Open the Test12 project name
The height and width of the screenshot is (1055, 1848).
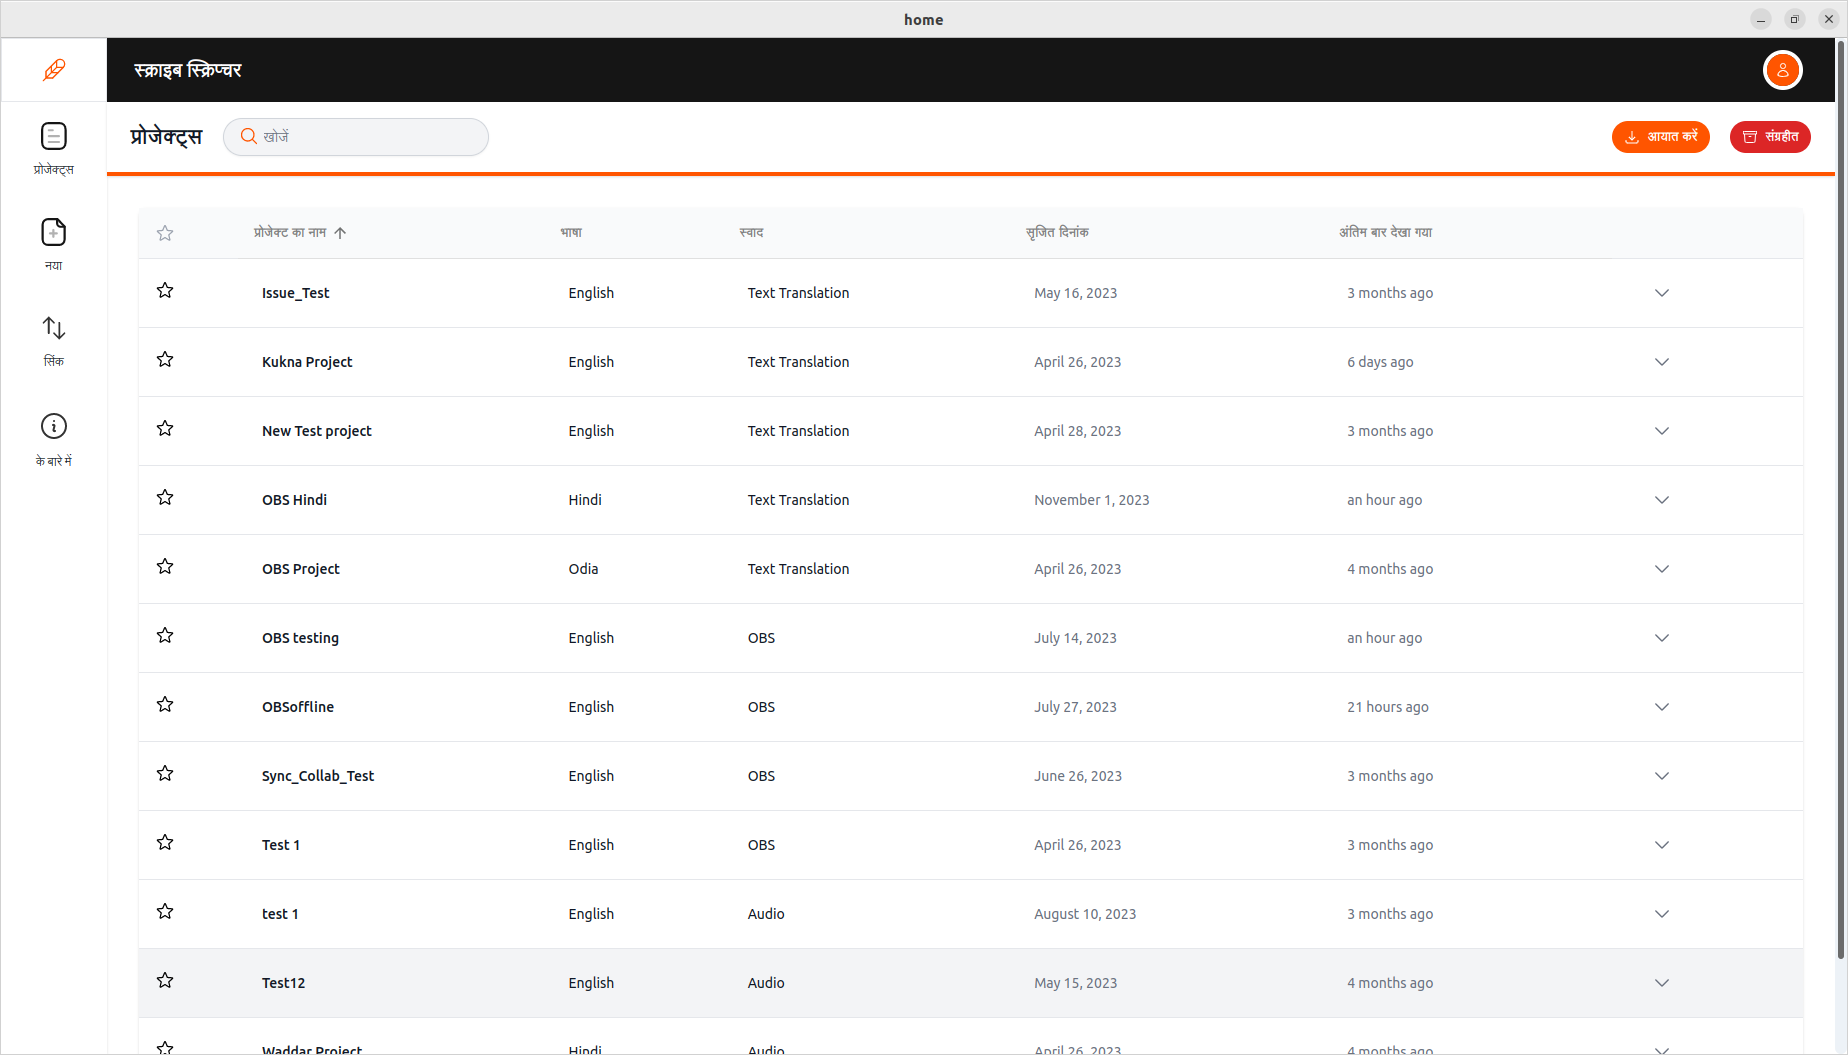[x=283, y=983]
